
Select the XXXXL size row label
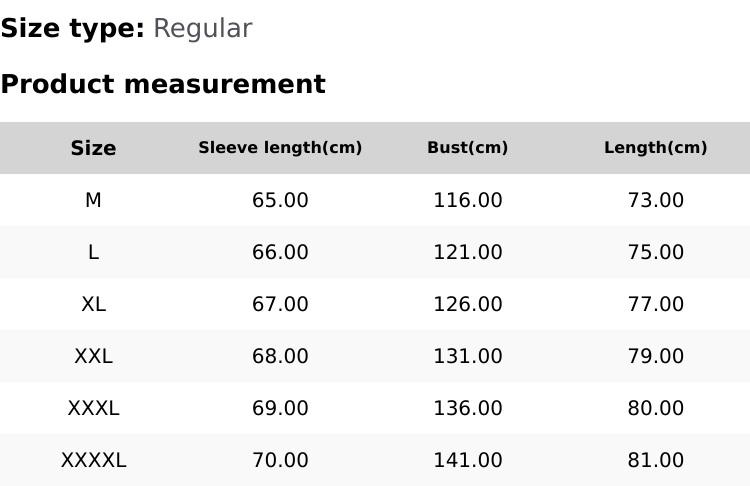(x=93, y=460)
